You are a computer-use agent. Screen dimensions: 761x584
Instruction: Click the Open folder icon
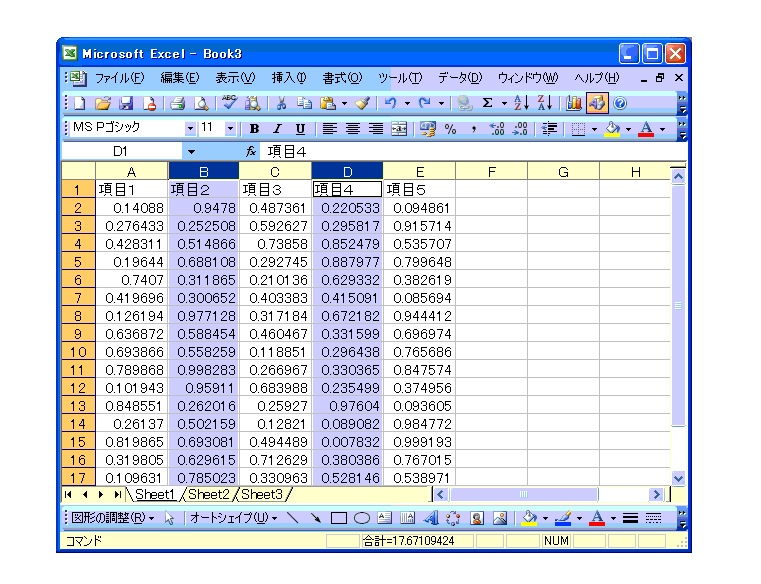click(103, 103)
